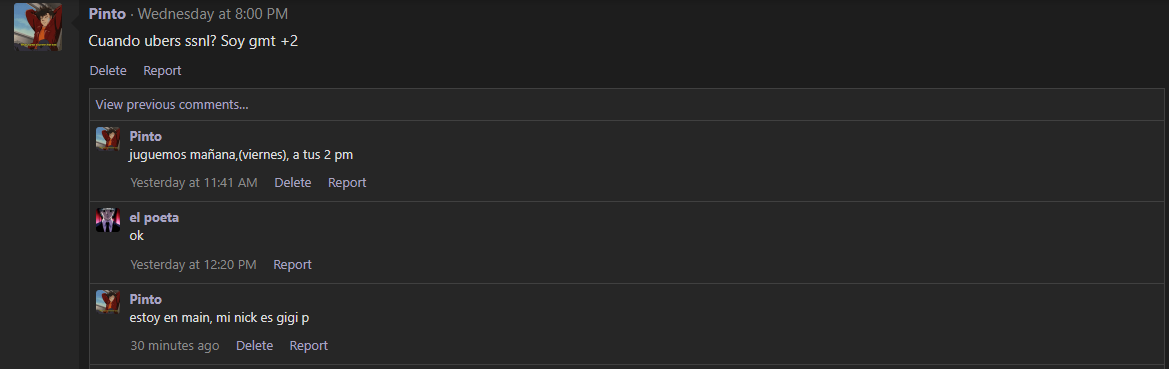Image resolution: width=1169 pixels, height=369 pixels.
Task: Open the Yesterday at 11:41 AM timestamp
Action: pos(194,183)
